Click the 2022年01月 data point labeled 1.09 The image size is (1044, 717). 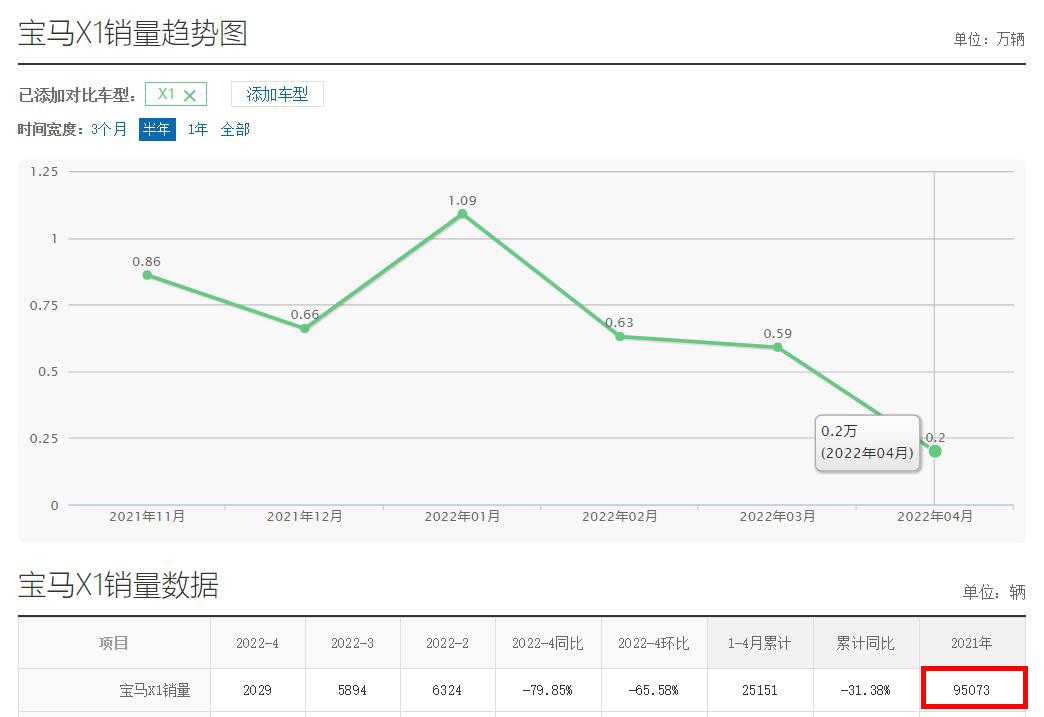pyautogui.click(x=462, y=214)
